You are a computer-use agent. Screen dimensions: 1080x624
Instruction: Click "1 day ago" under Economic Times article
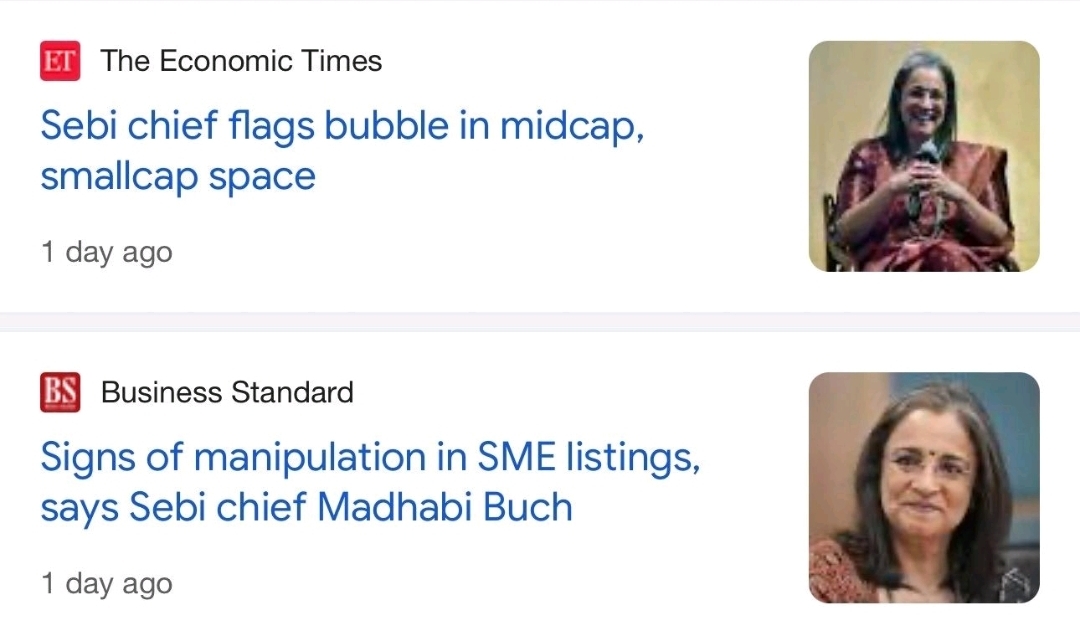pos(107,252)
